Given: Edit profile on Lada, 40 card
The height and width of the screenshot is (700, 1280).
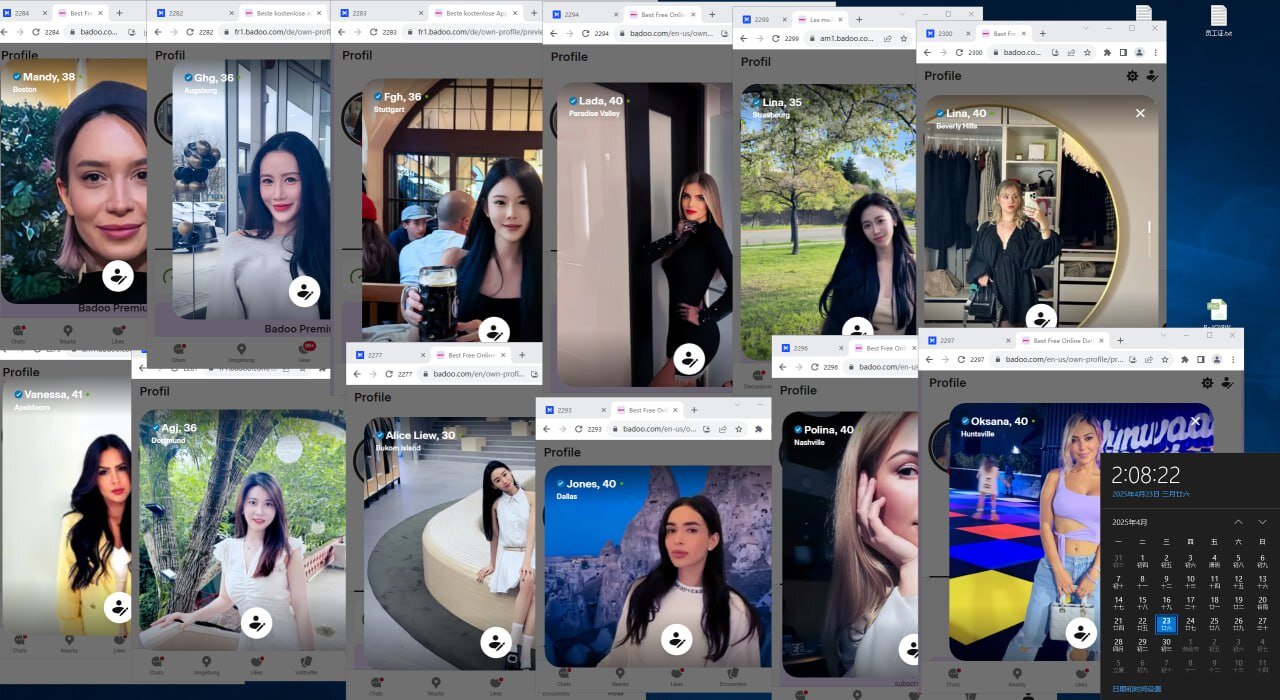Looking at the screenshot, I should [688, 358].
